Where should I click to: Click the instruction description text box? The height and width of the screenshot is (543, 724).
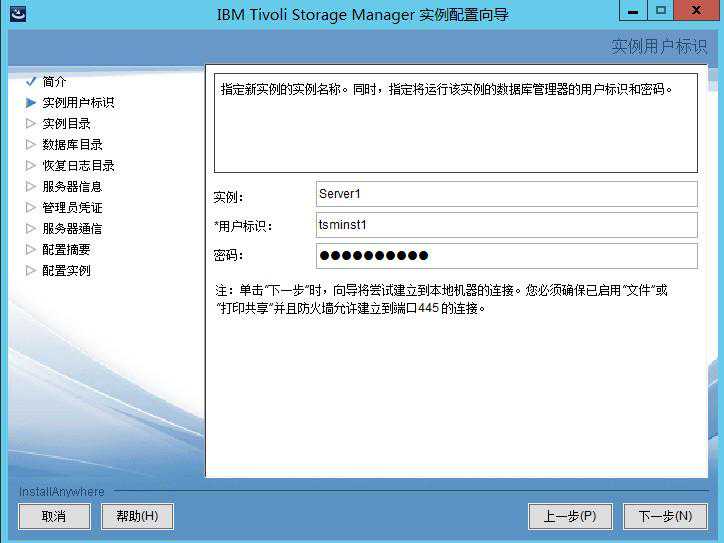(455, 121)
